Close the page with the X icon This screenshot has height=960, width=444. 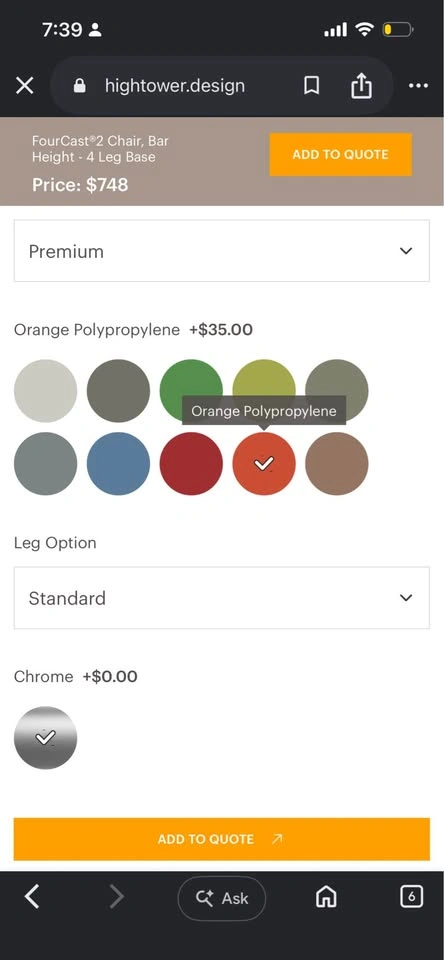point(24,86)
